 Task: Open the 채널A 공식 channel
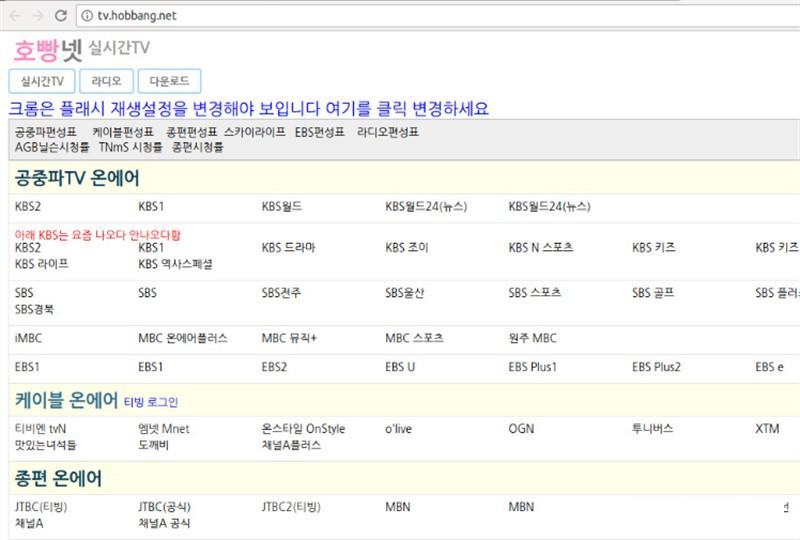click(x=164, y=523)
